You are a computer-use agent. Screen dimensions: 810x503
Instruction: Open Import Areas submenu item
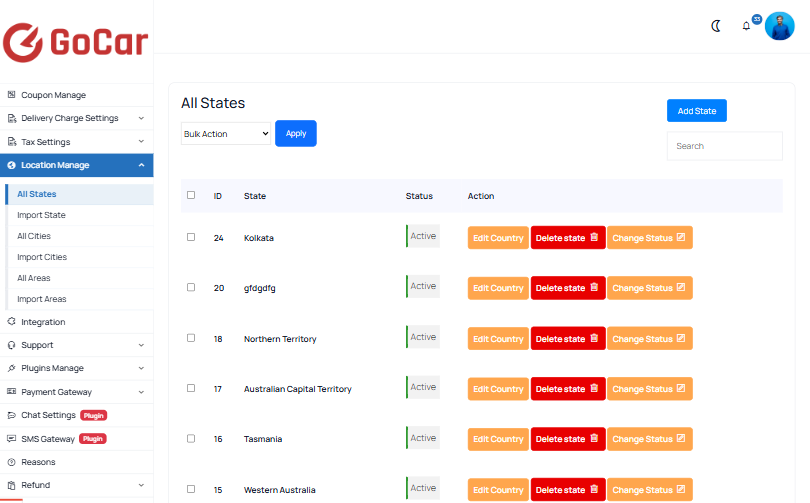(79, 299)
